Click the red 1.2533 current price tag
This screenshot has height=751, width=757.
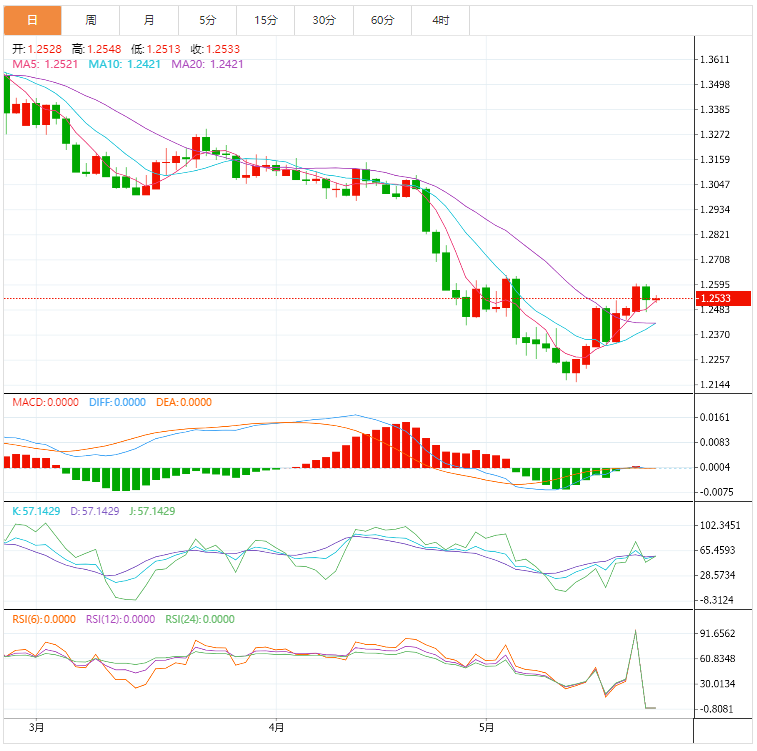723,298
